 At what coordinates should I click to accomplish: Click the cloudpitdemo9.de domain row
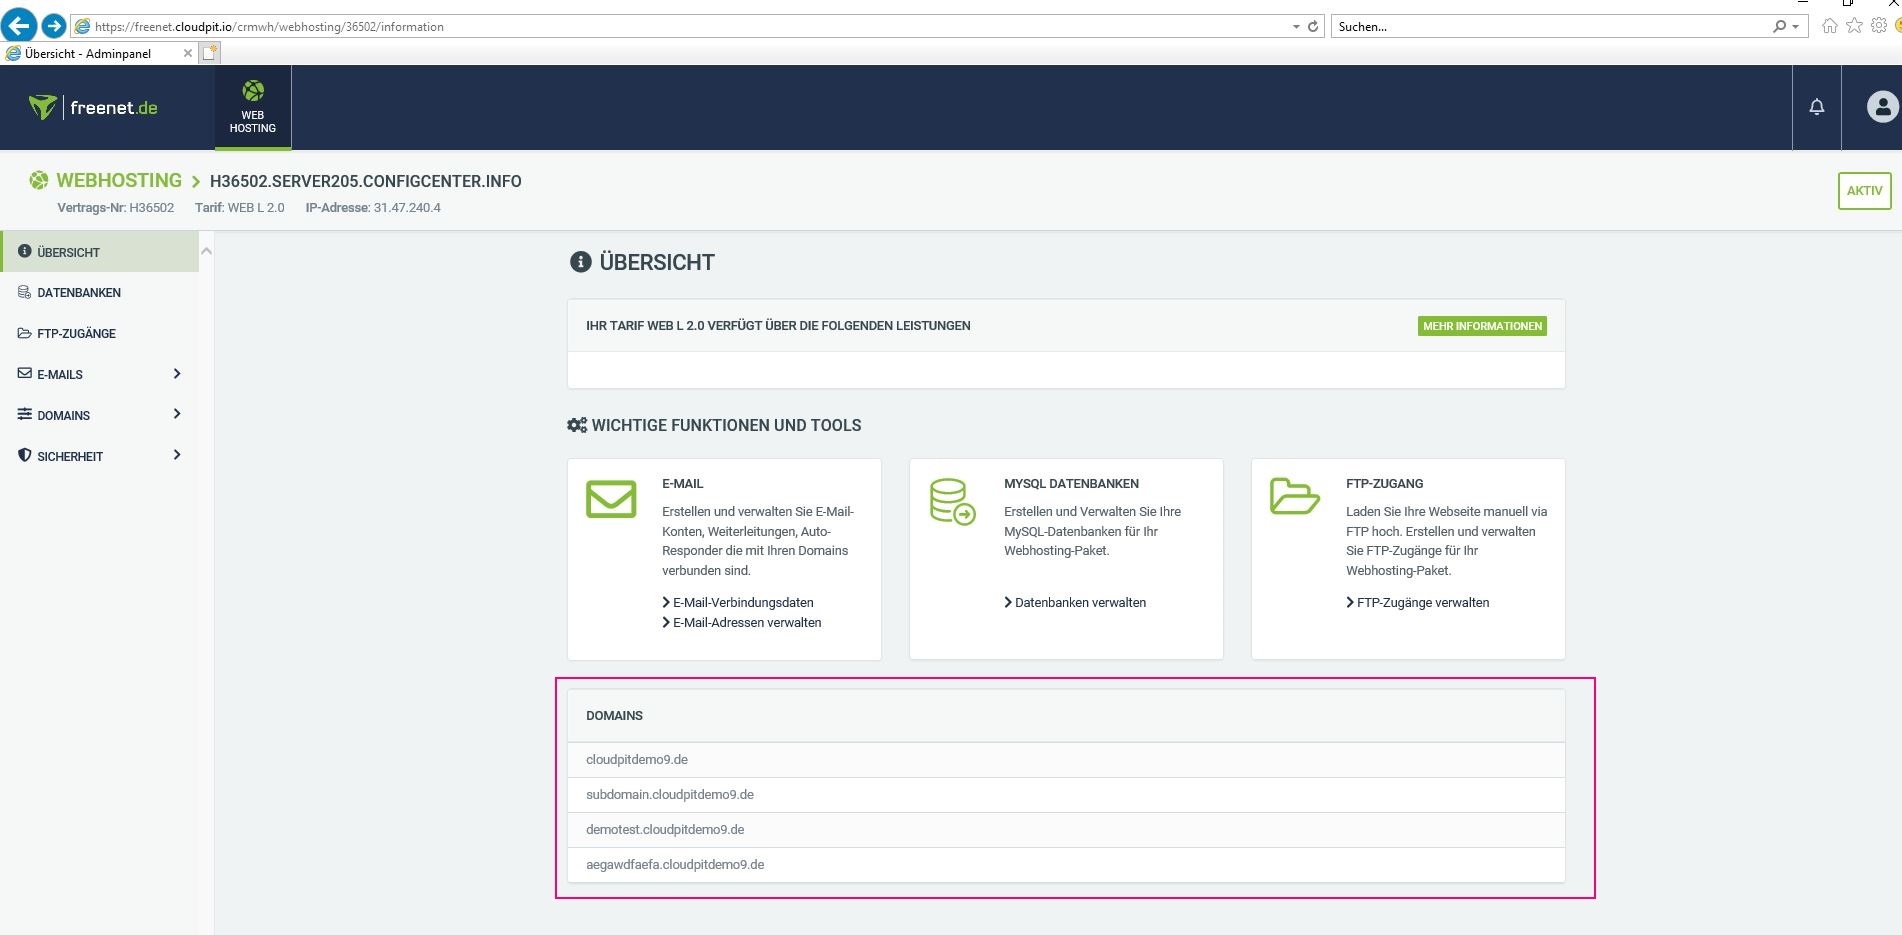[x=637, y=759]
